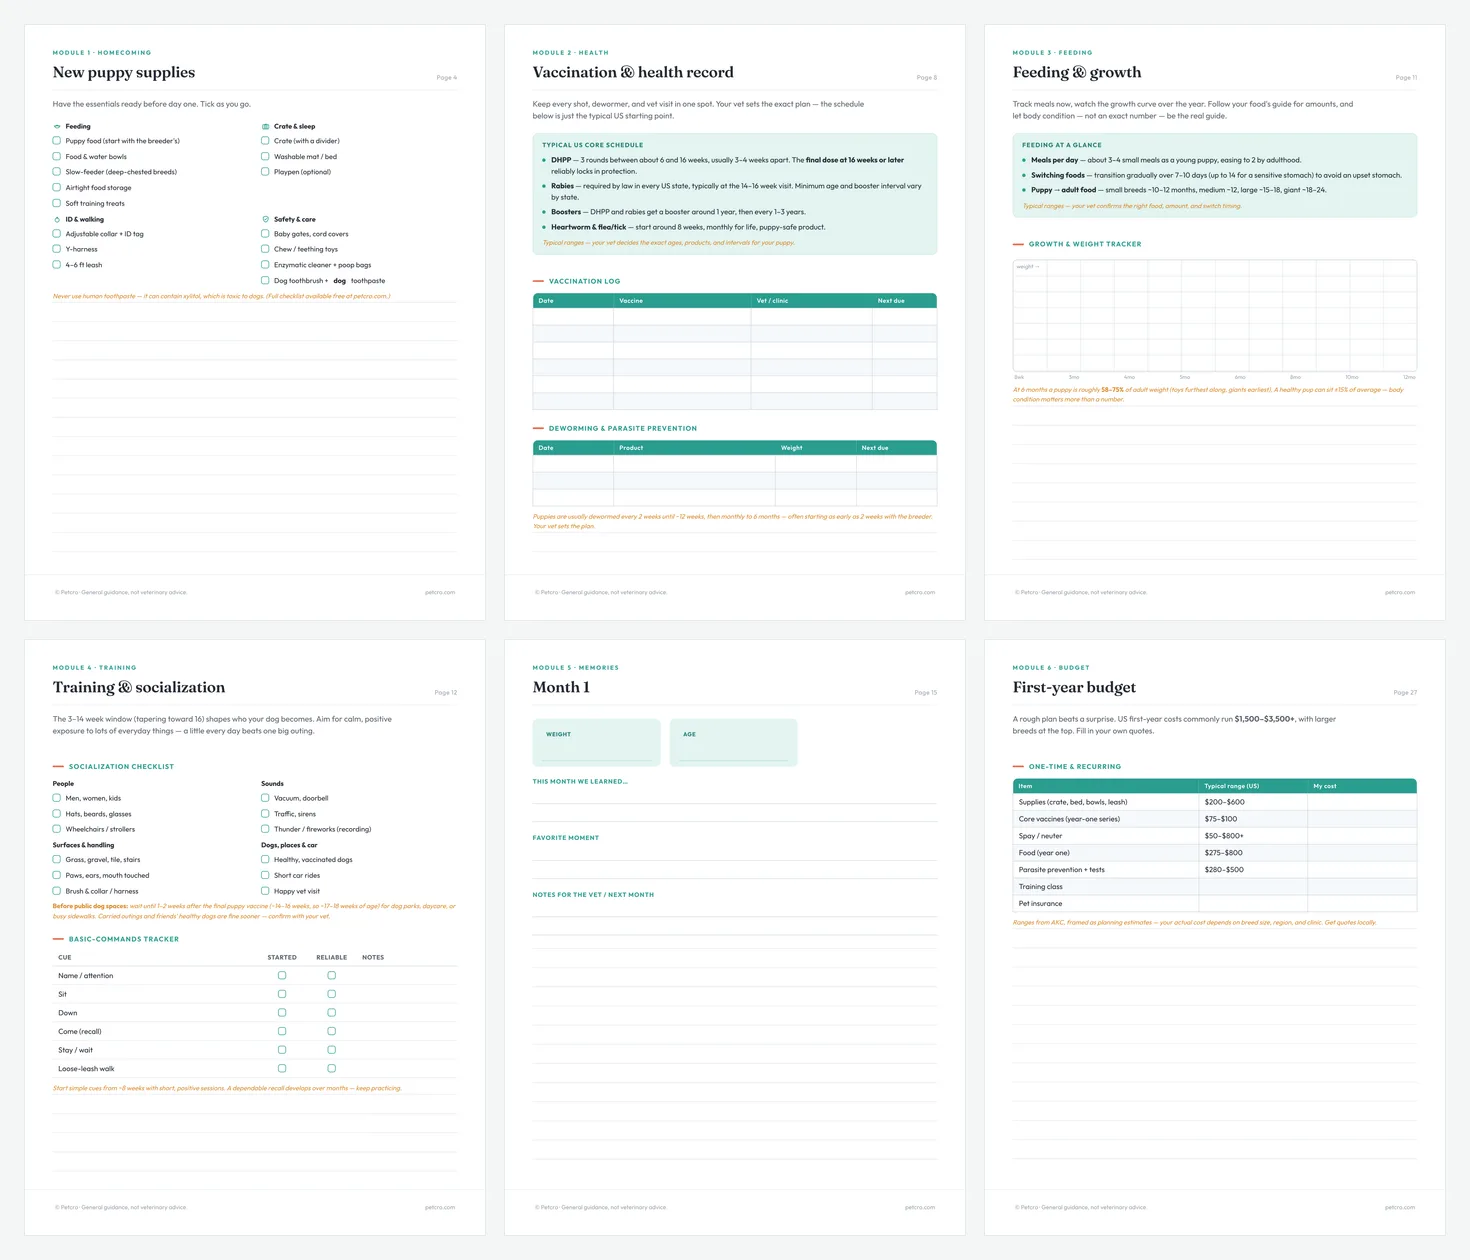Tick Healthy, vaccinated dogs checkbox
1470x1260 pixels.
point(265,860)
